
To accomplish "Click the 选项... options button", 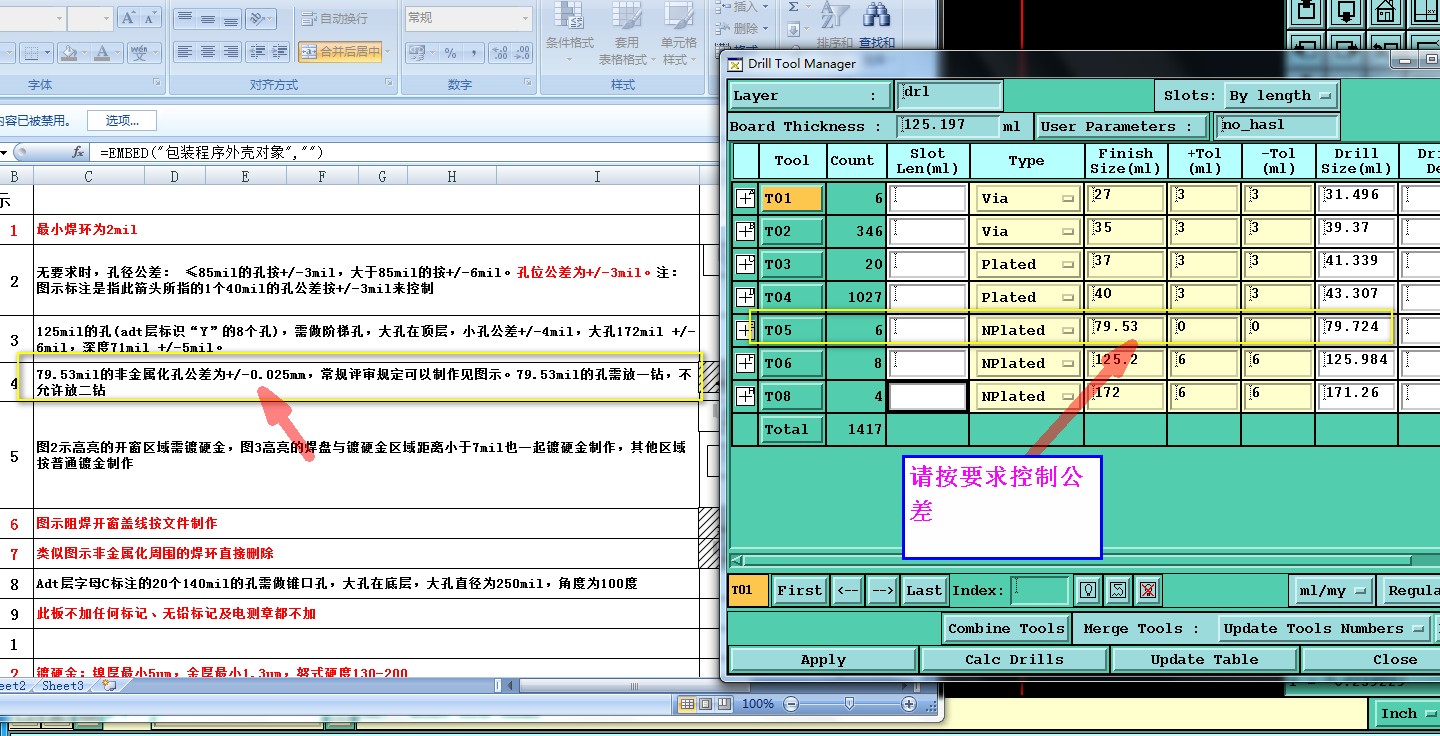I will click(x=122, y=121).
